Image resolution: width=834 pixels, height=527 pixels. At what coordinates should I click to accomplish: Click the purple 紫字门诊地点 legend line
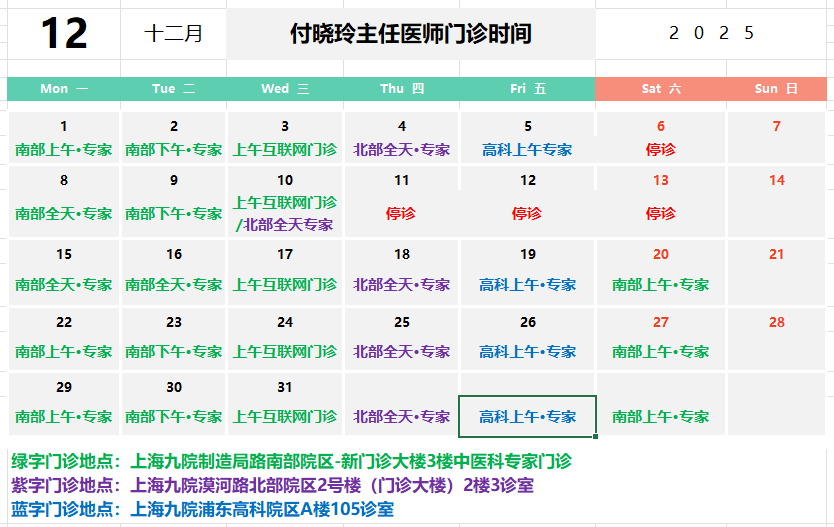(x=272, y=486)
